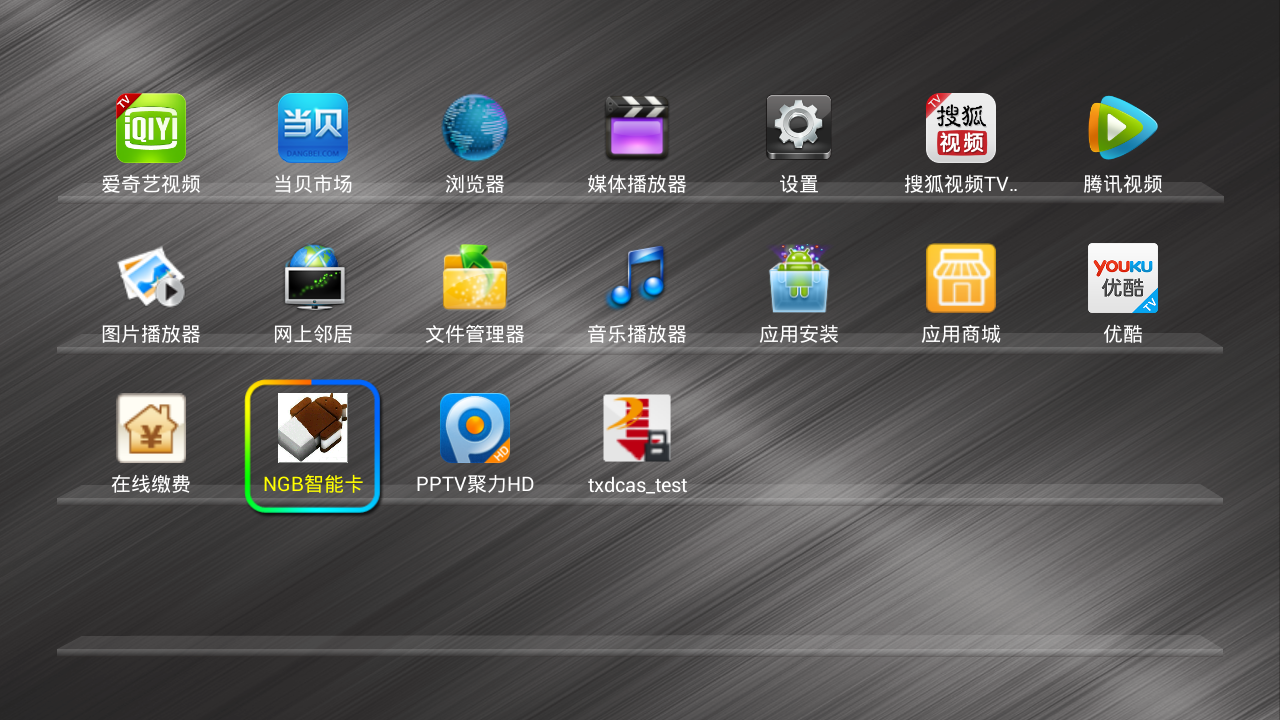Click the 爱奇艺视频 label

click(151, 184)
